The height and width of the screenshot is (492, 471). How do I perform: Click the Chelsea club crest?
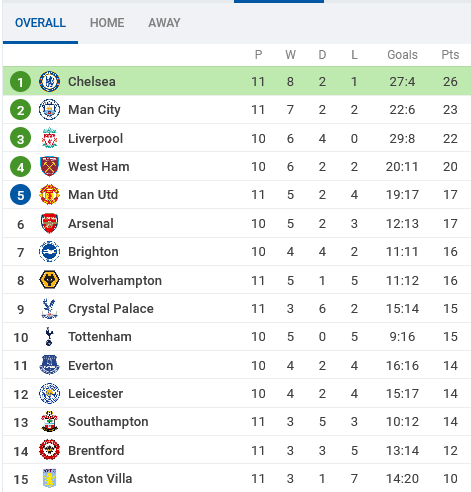click(49, 82)
